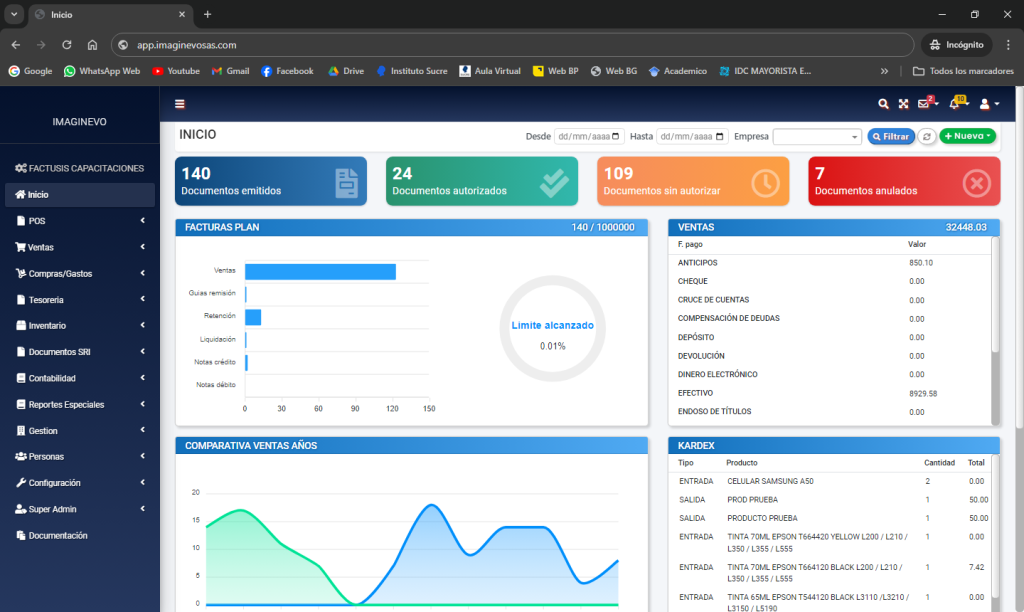Click the Ventas bar in Facturas Plan chart

[320, 271]
